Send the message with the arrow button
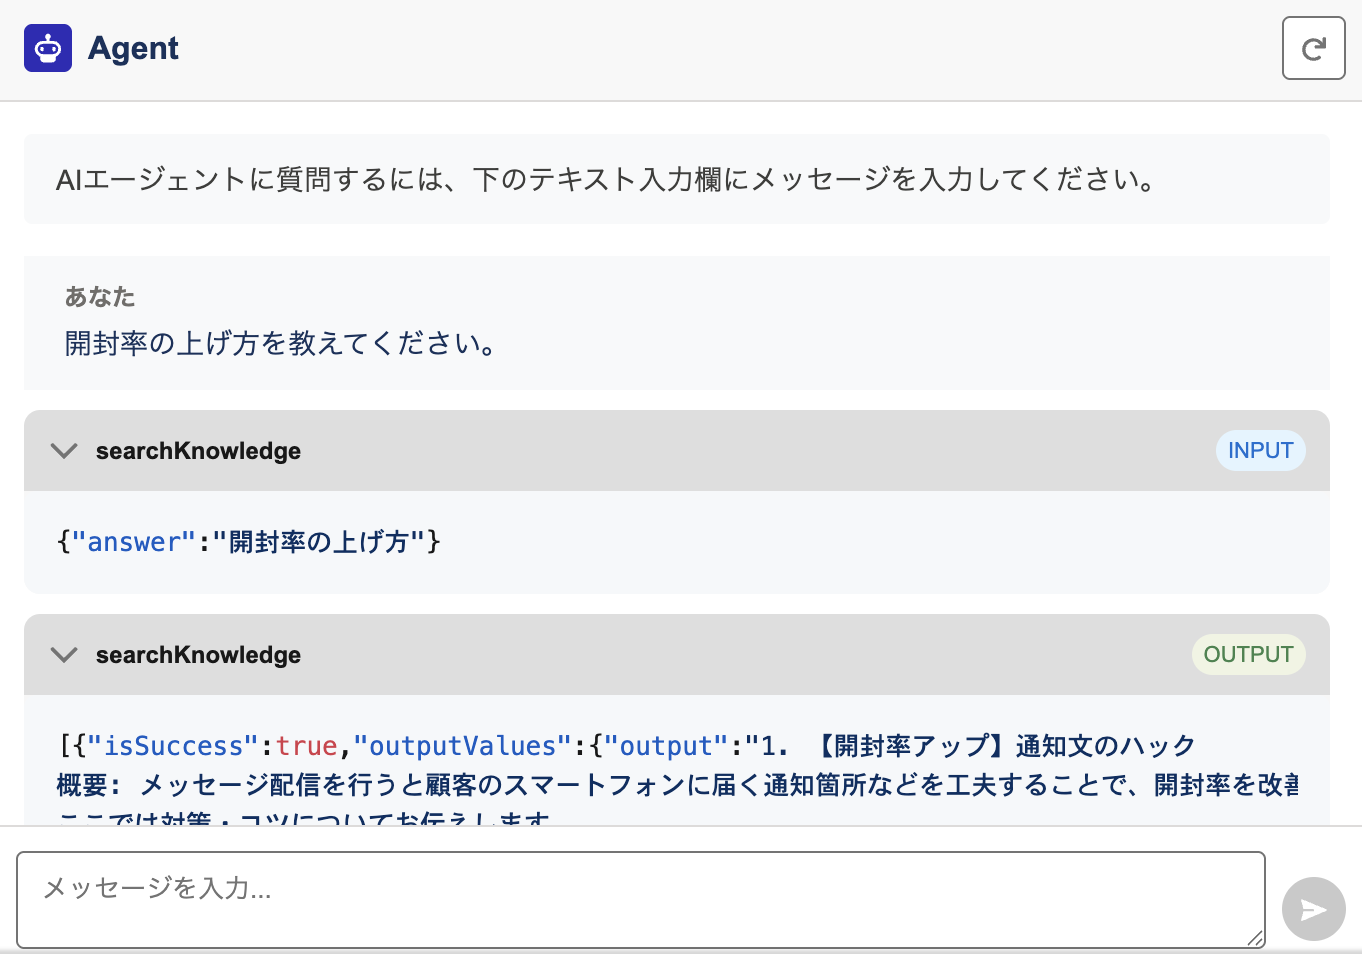 tap(1313, 909)
